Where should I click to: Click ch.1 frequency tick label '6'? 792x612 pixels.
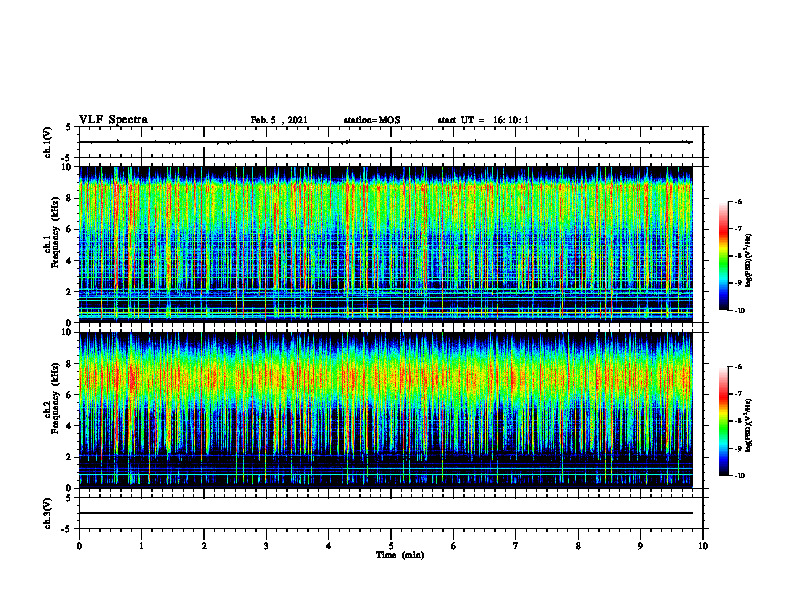pos(69,230)
